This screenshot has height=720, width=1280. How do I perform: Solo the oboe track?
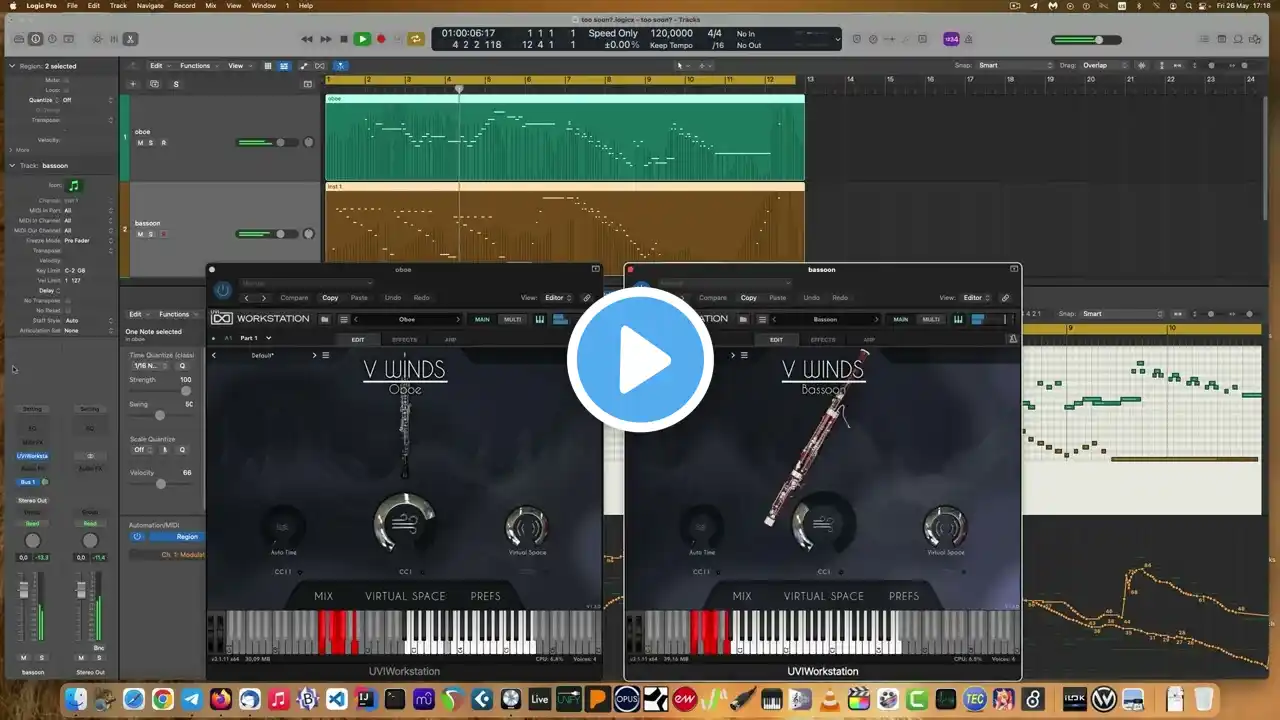coord(151,143)
